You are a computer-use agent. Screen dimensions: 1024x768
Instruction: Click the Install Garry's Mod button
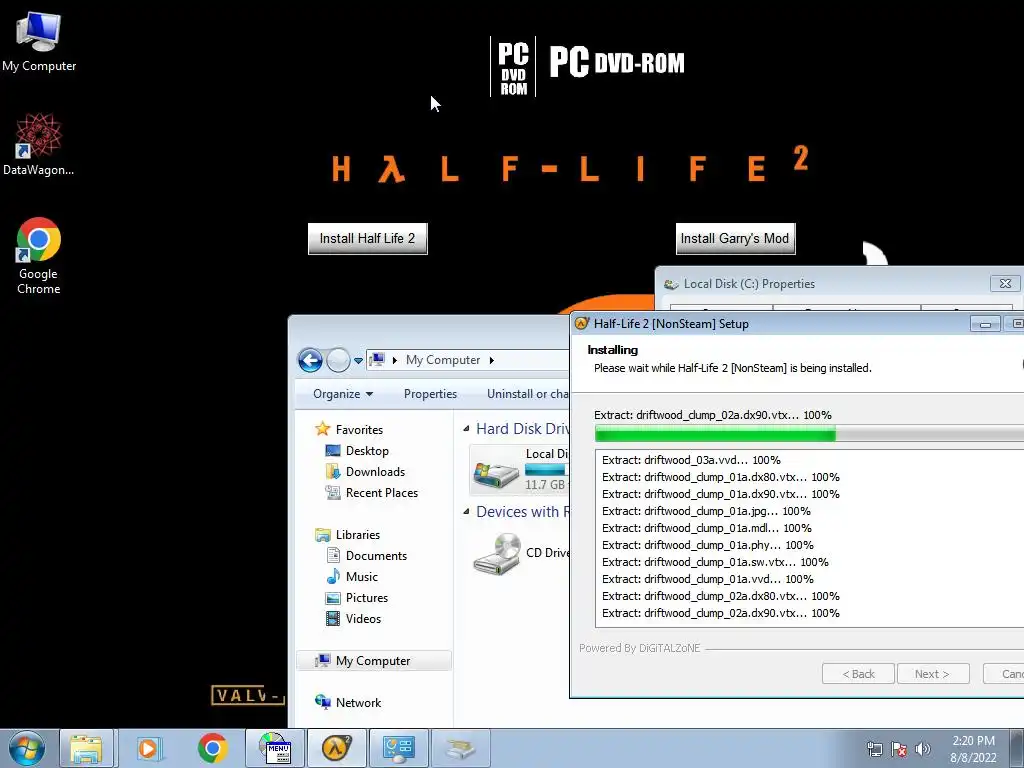735,239
